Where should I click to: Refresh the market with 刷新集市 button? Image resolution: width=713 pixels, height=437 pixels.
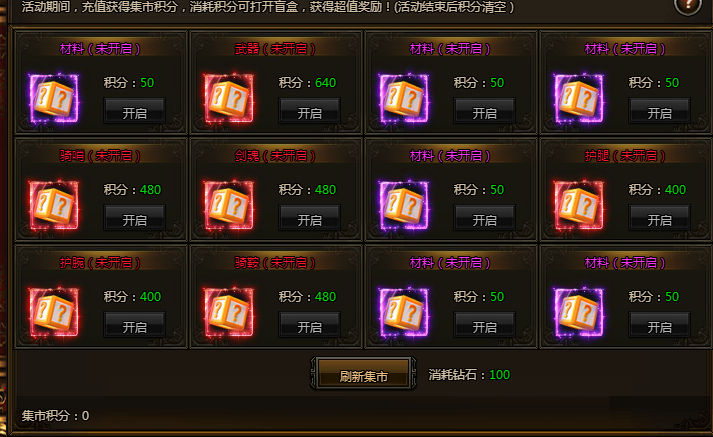coord(363,374)
